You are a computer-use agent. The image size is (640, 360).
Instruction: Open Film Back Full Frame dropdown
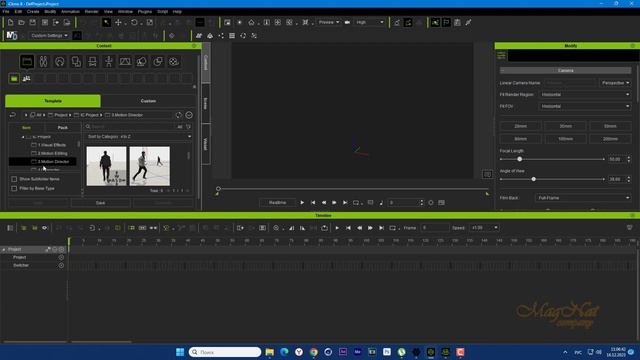coord(583,198)
